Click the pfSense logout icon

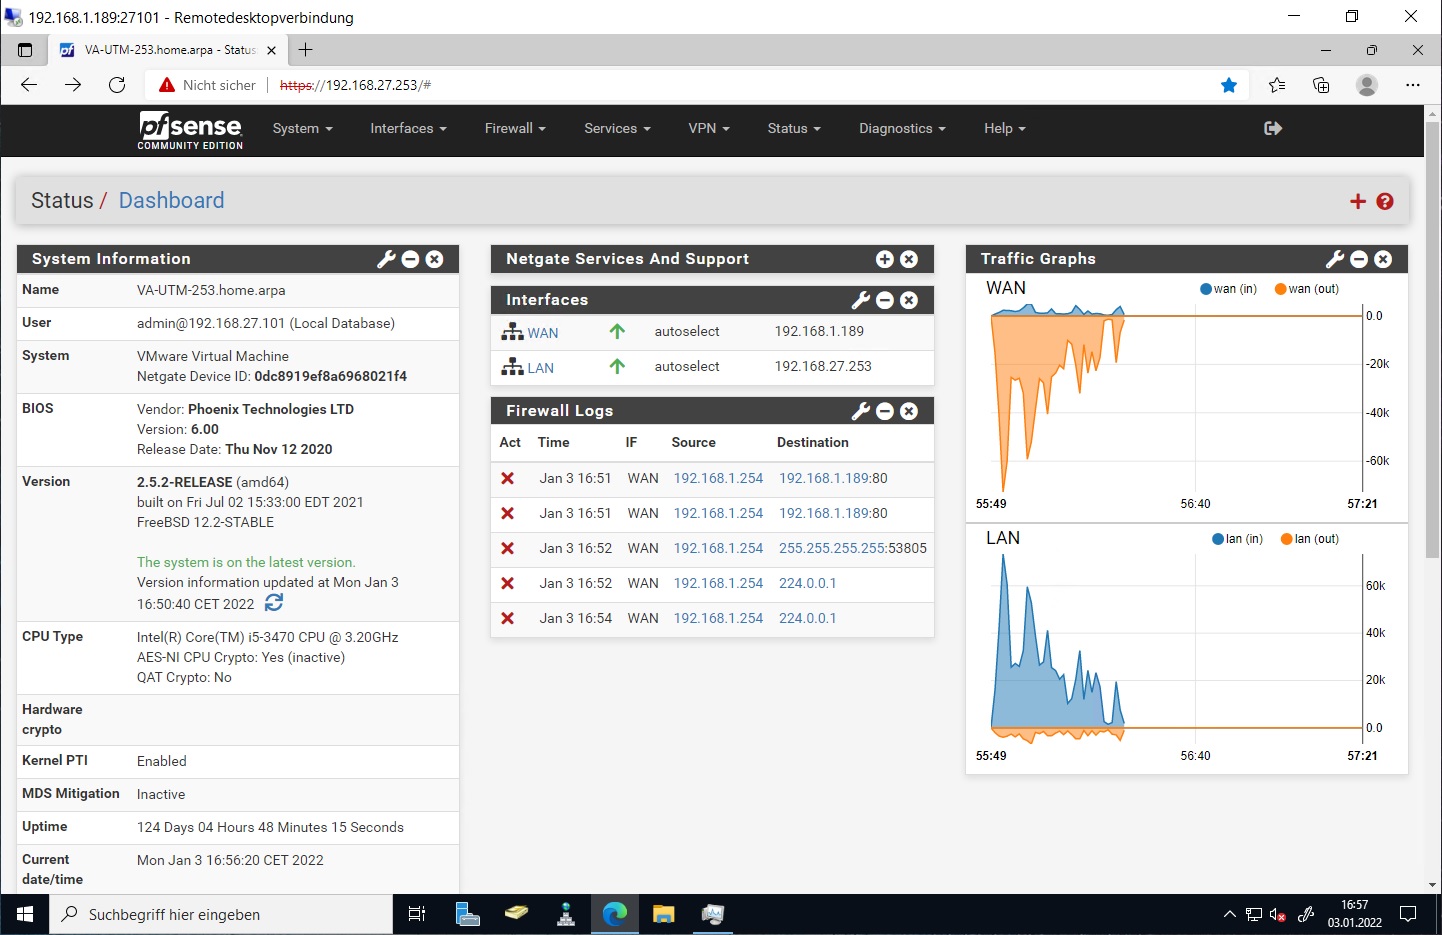(x=1273, y=128)
